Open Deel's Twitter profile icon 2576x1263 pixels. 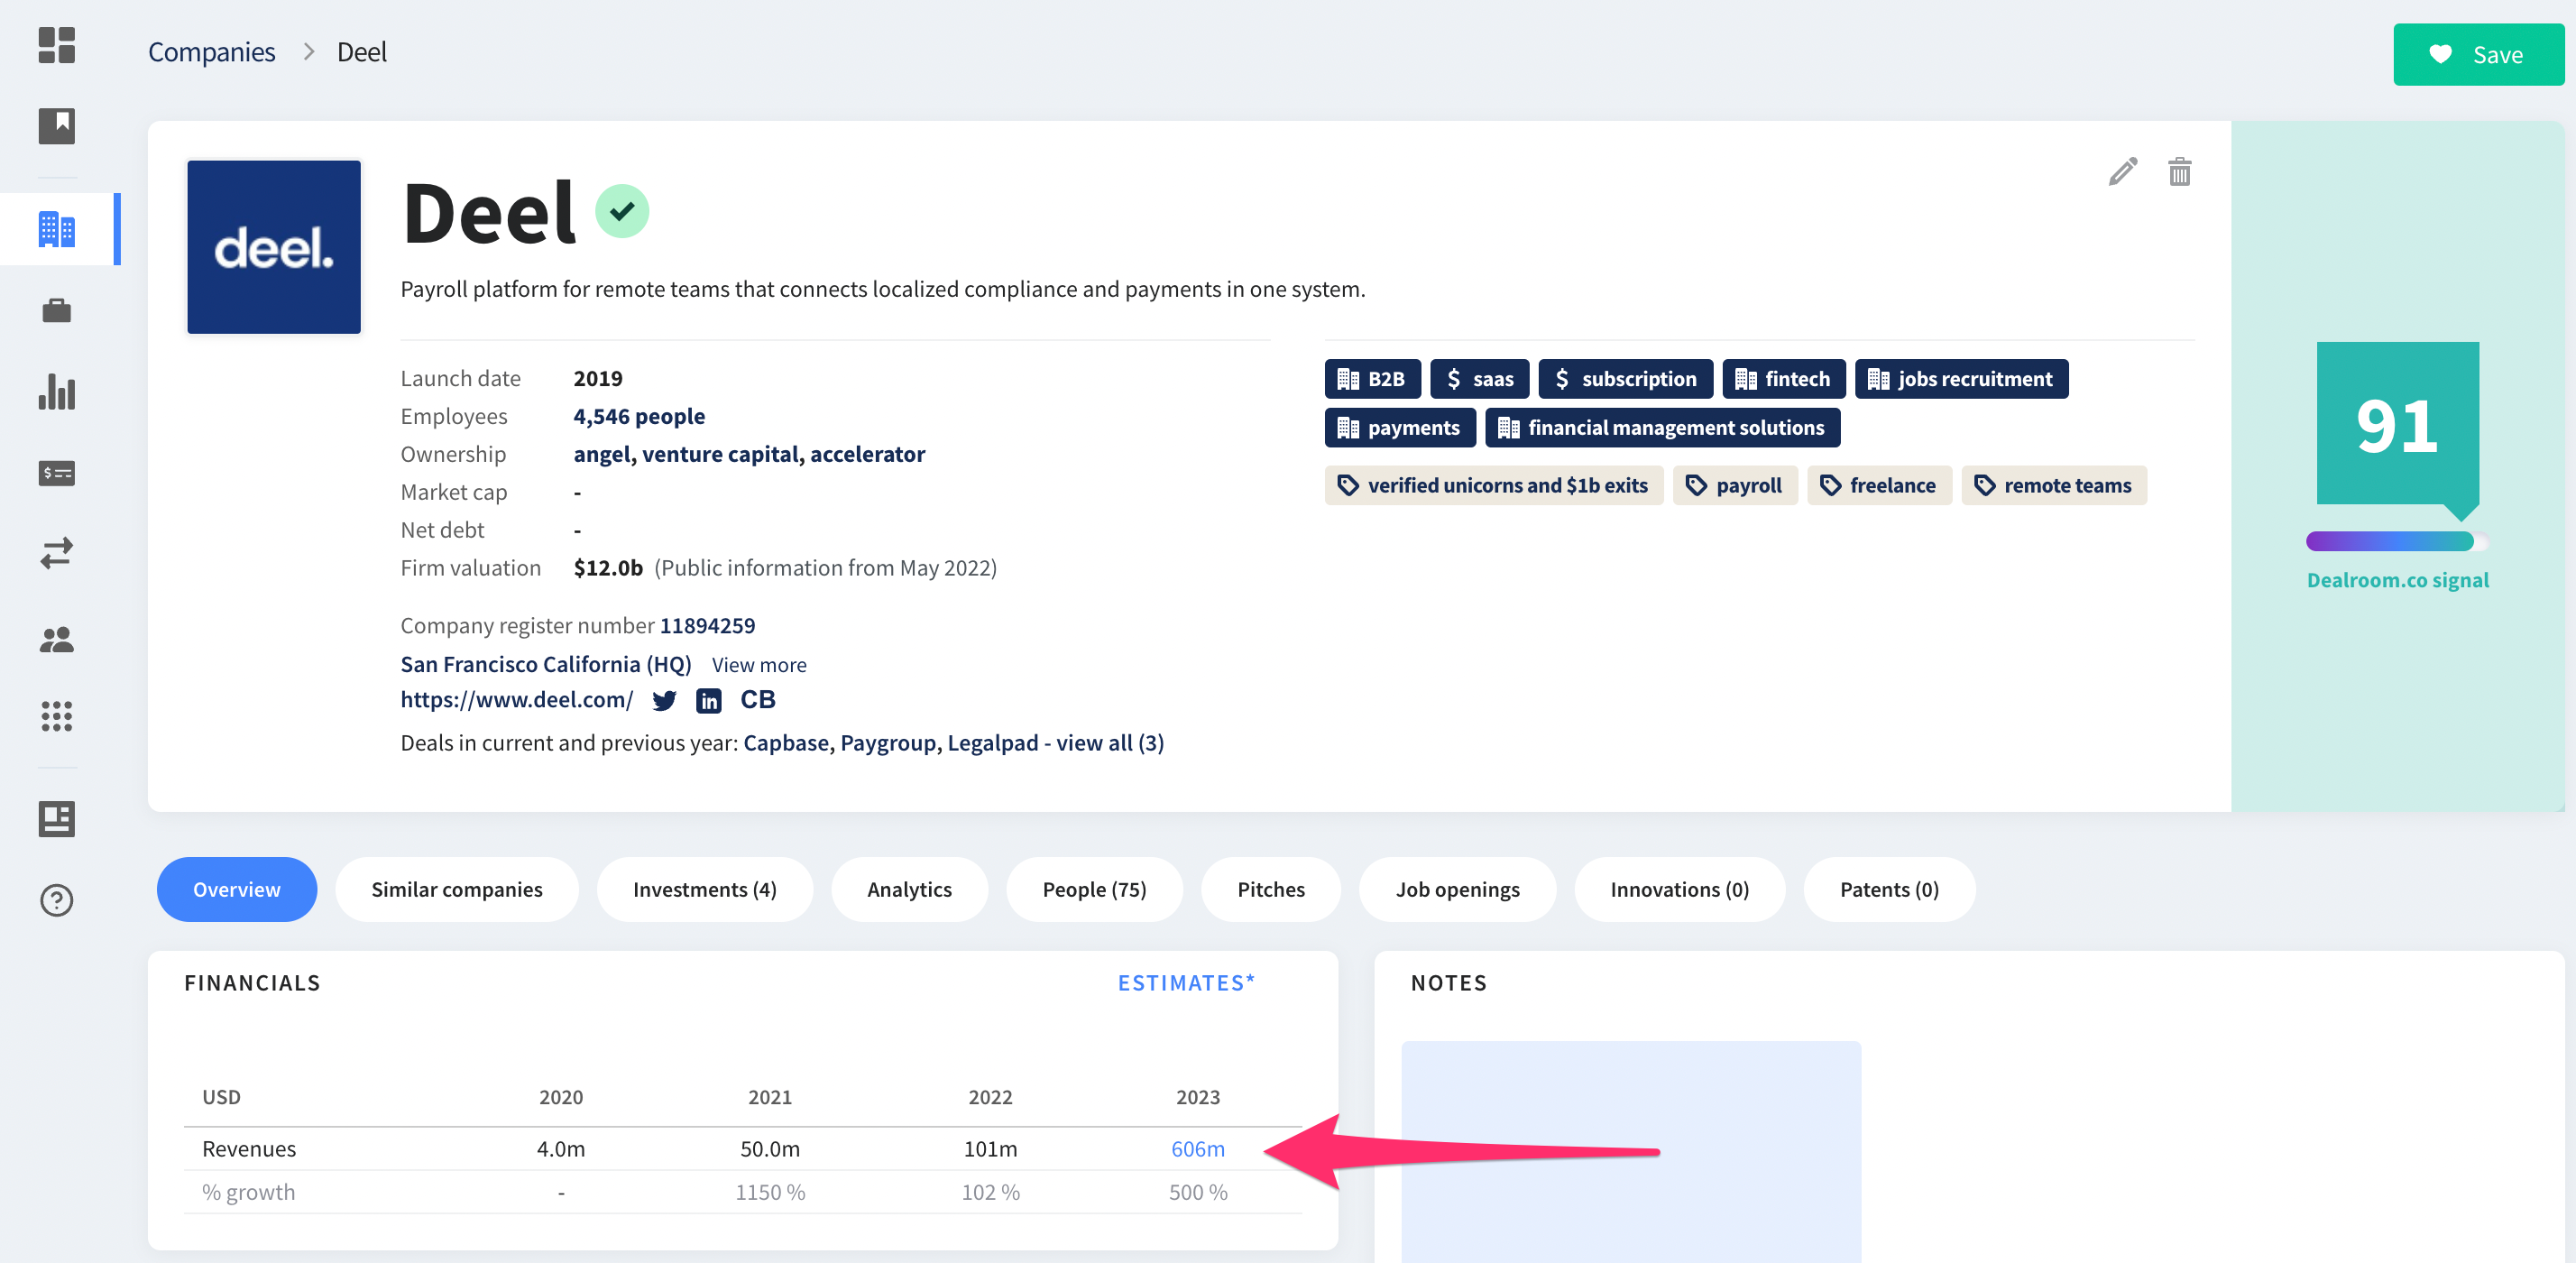coord(664,701)
